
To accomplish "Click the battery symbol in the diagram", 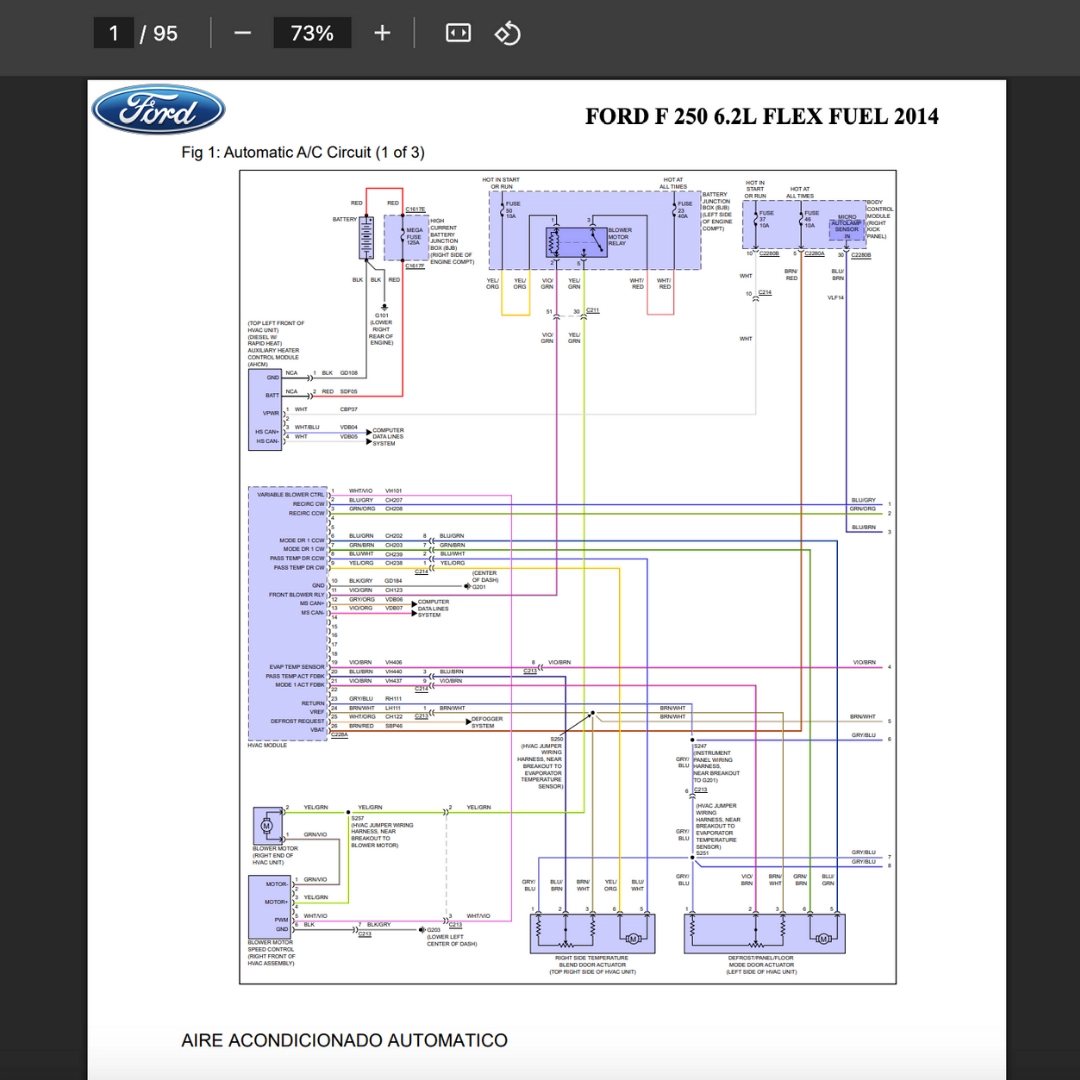I will tap(366, 238).
